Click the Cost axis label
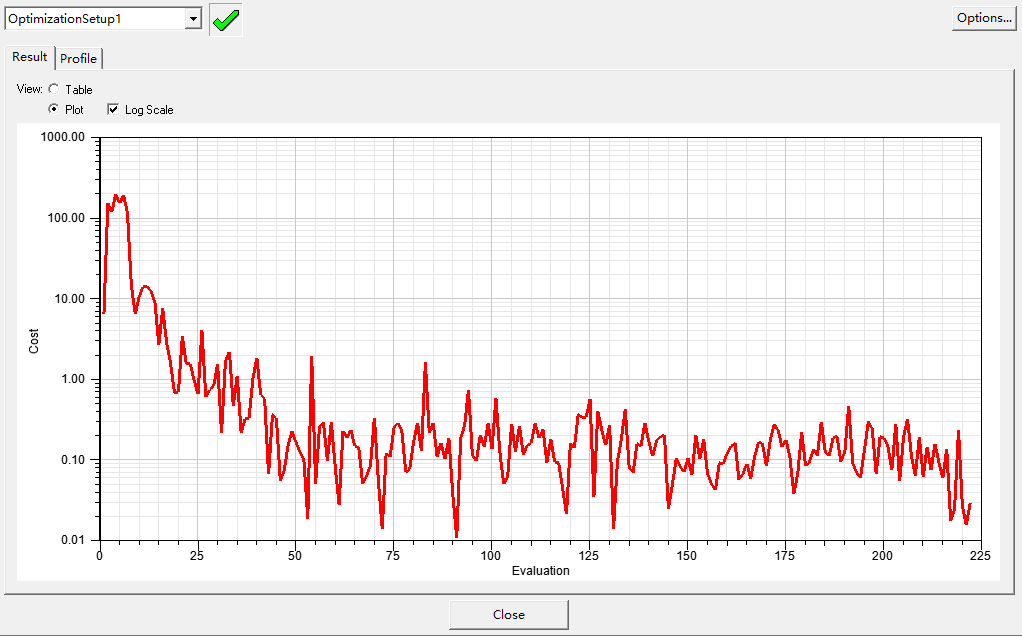This screenshot has height=638, width=1022. (x=34, y=341)
